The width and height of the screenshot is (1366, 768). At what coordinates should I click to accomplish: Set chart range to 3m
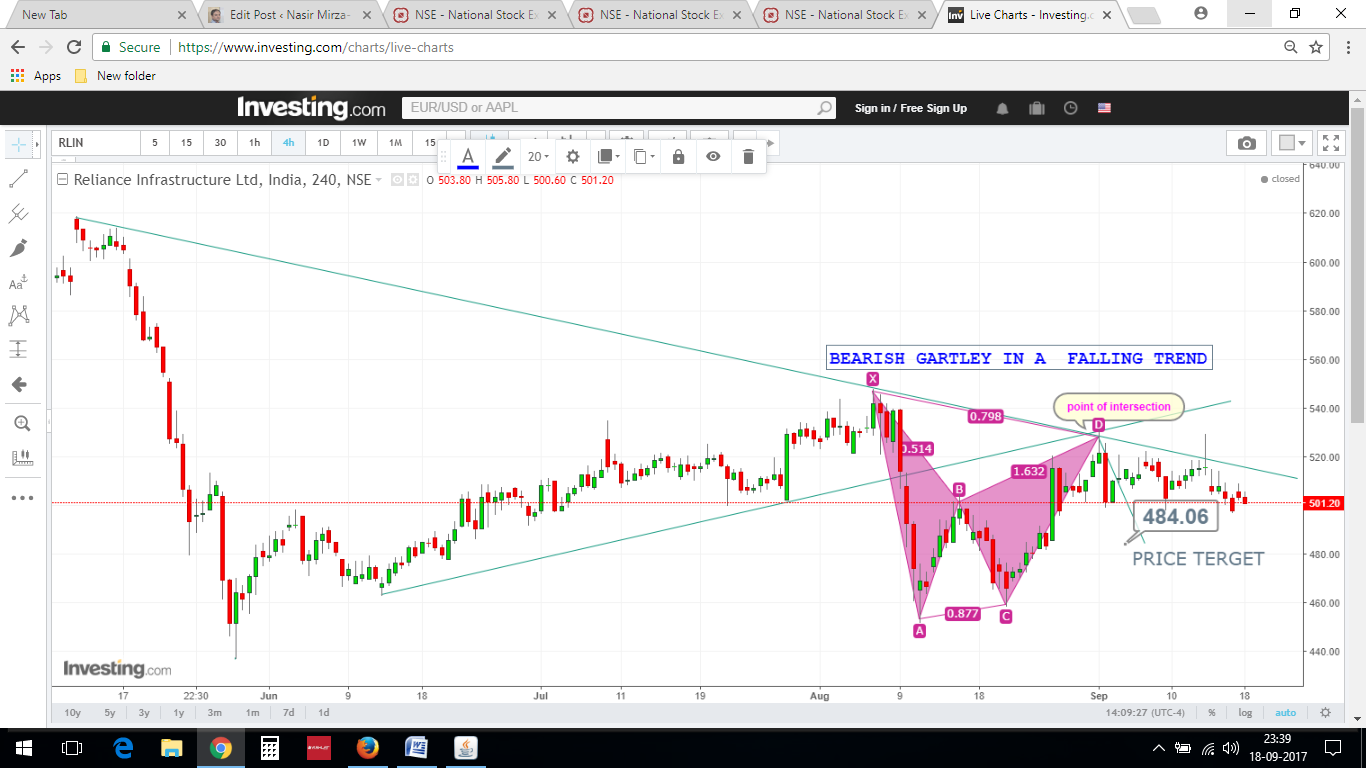(x=214, y=713)
